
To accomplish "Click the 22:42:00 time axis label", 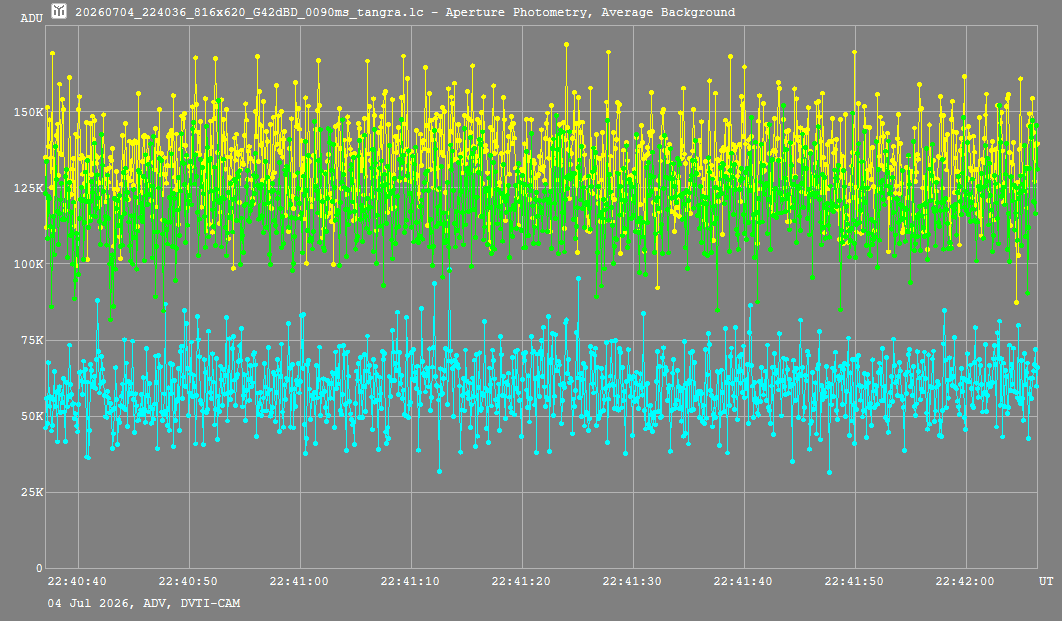I will pyautogui.click(x=965, y=581).
